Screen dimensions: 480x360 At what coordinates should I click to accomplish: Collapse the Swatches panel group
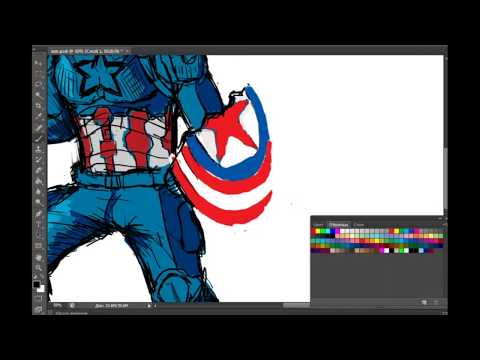click(440, 218)
